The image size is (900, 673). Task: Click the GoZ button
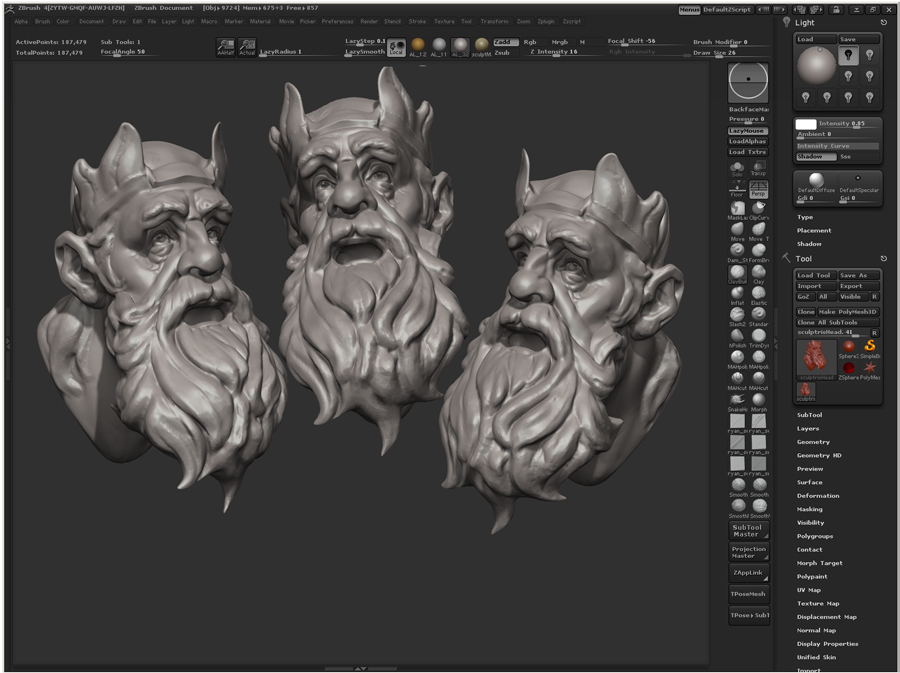pyautogui.click(x=804, y=297)
